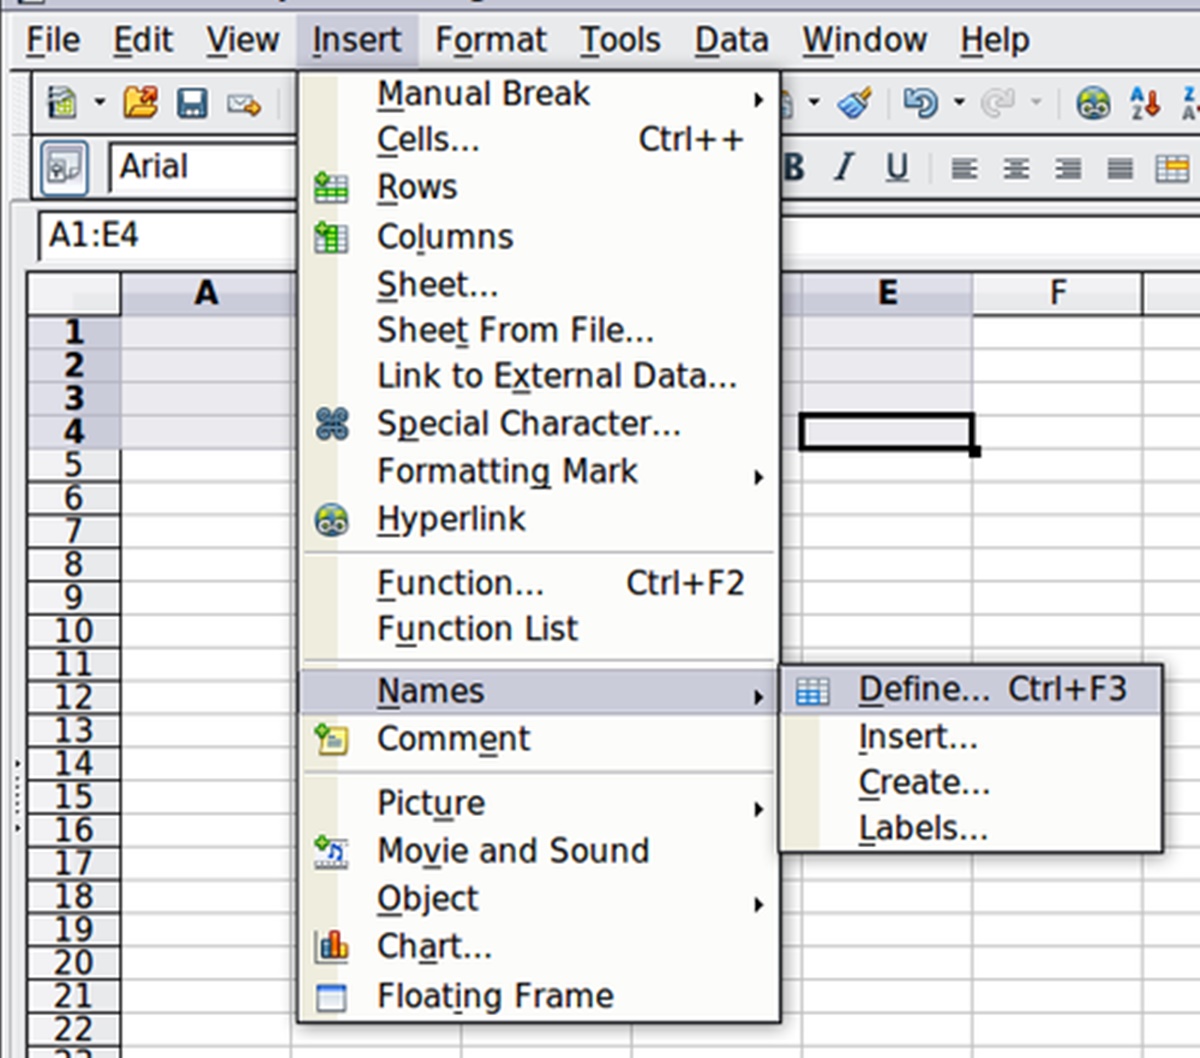This screenshot has height=1058, width=1200.
Task: Open the Undo history dropdown arrow
Action: pyautogui.click(x=959, y=102)
